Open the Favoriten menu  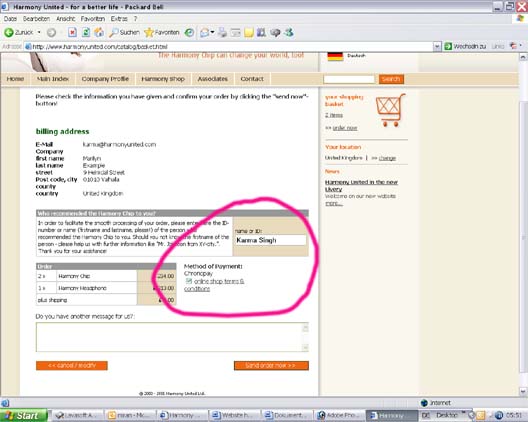pos(93,19)
